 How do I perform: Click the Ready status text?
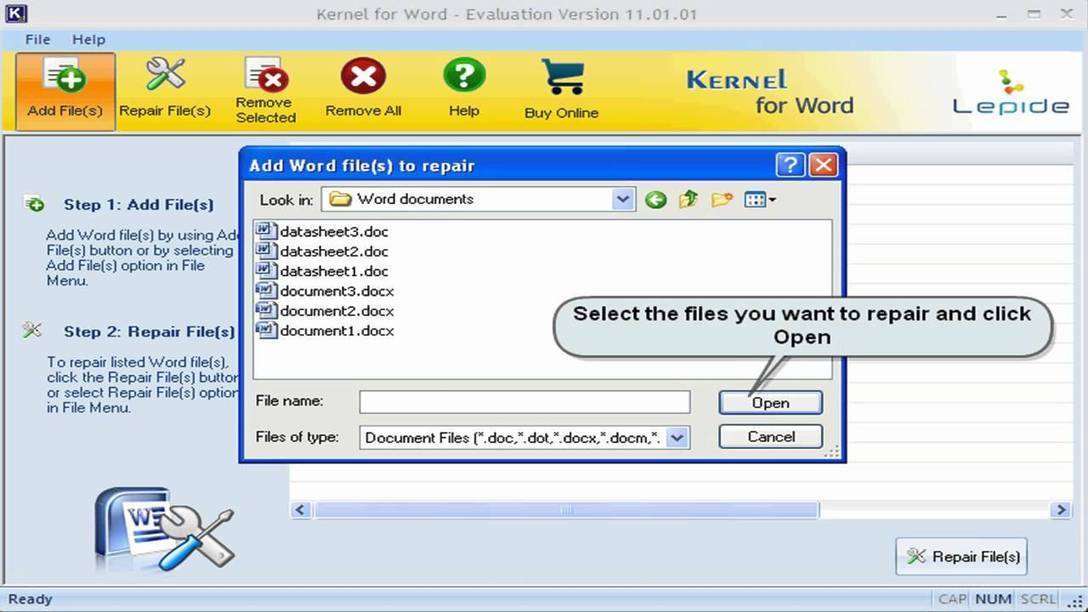click(x=30, y=599)
